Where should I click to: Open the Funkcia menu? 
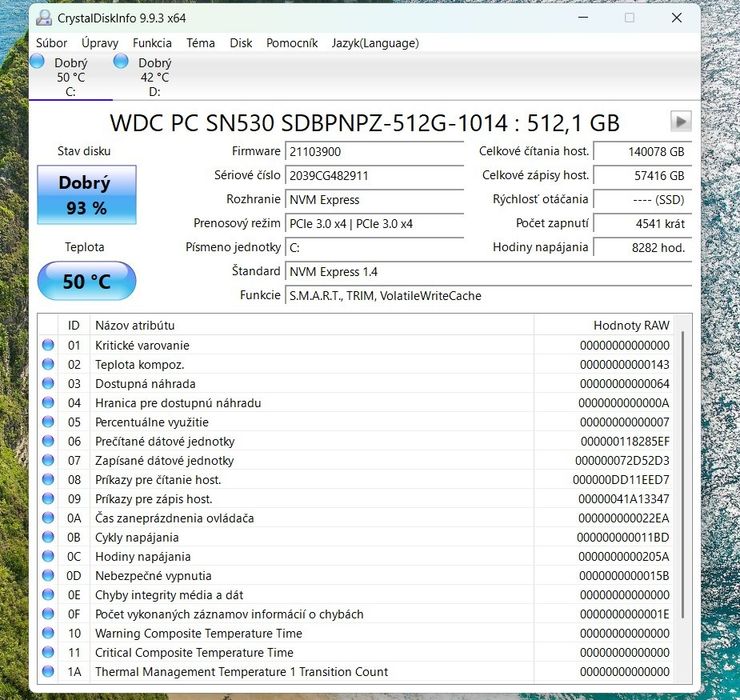point(152,43)
